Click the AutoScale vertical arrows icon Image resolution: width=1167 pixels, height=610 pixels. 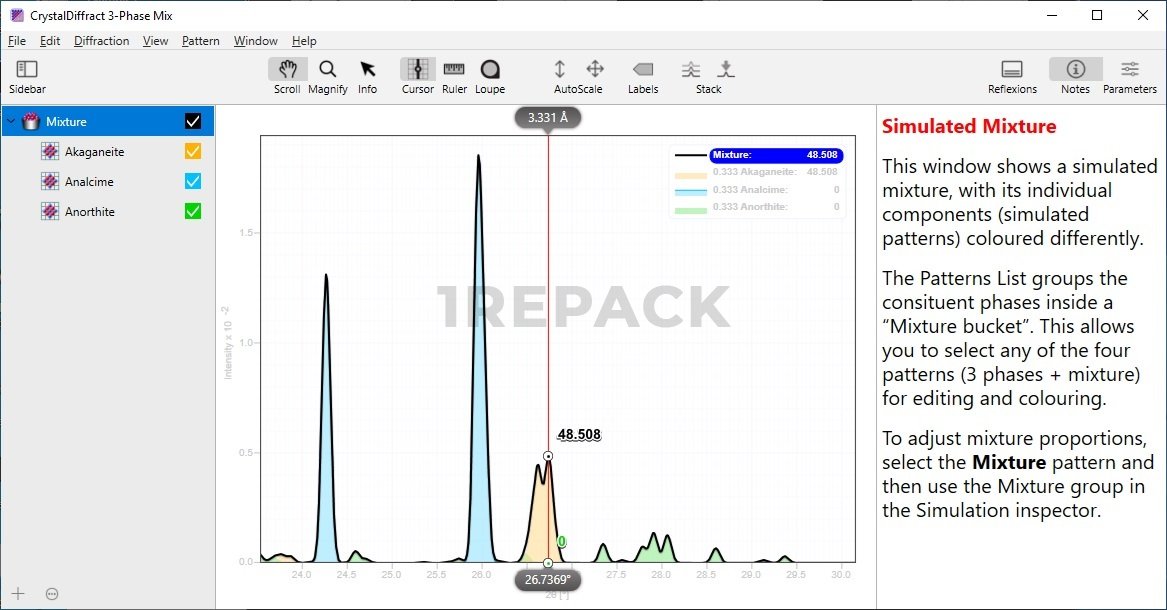coord(560,69)
